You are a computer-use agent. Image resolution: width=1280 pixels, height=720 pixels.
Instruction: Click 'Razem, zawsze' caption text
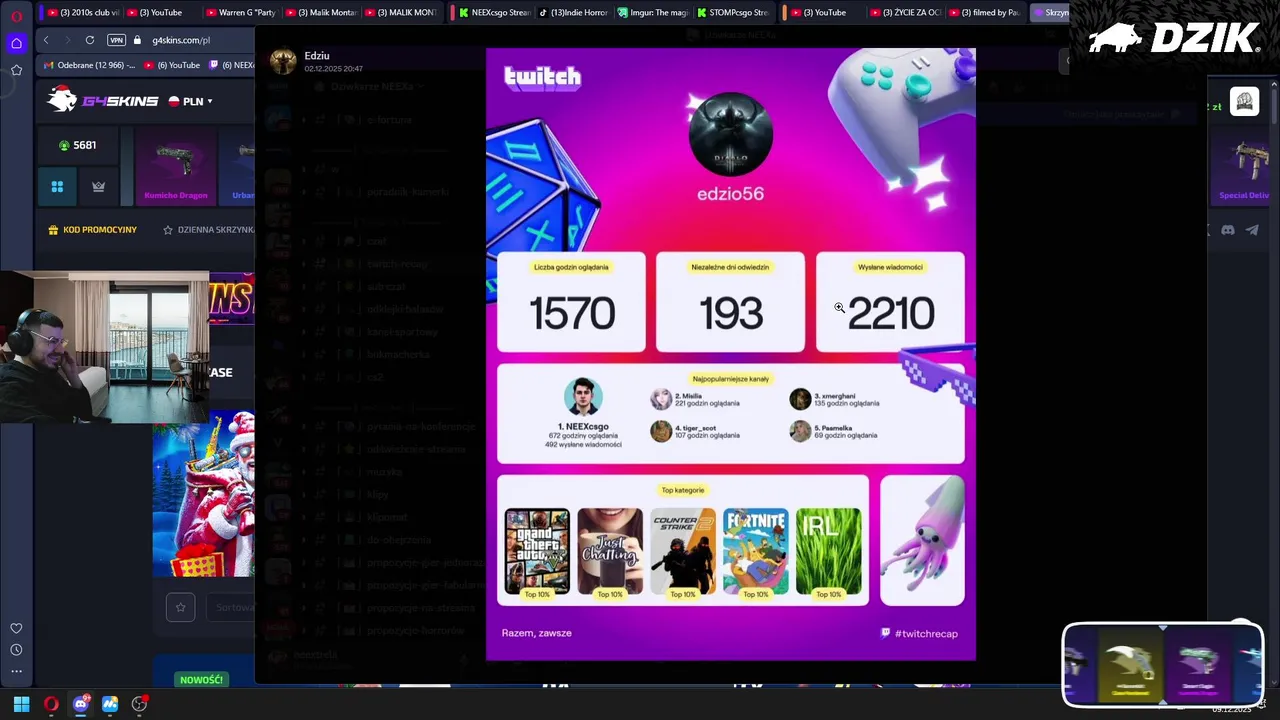[536, 633]
